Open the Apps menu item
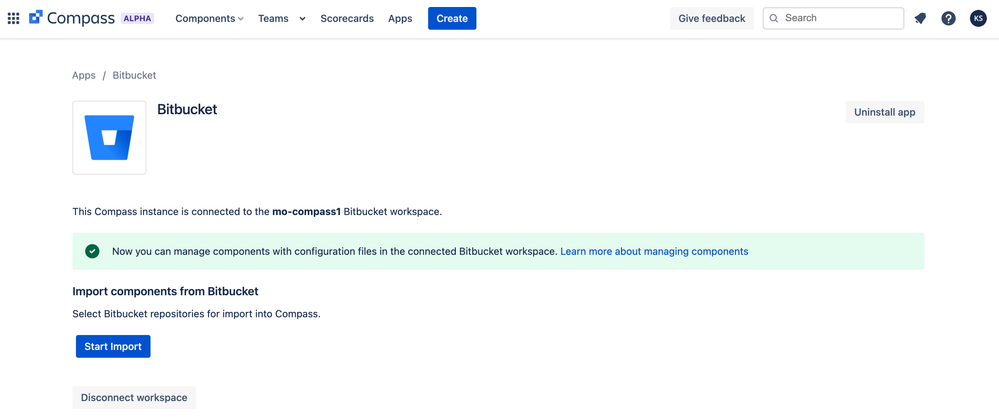The height and width of the screenshot is (418, 999). (400, 18)
